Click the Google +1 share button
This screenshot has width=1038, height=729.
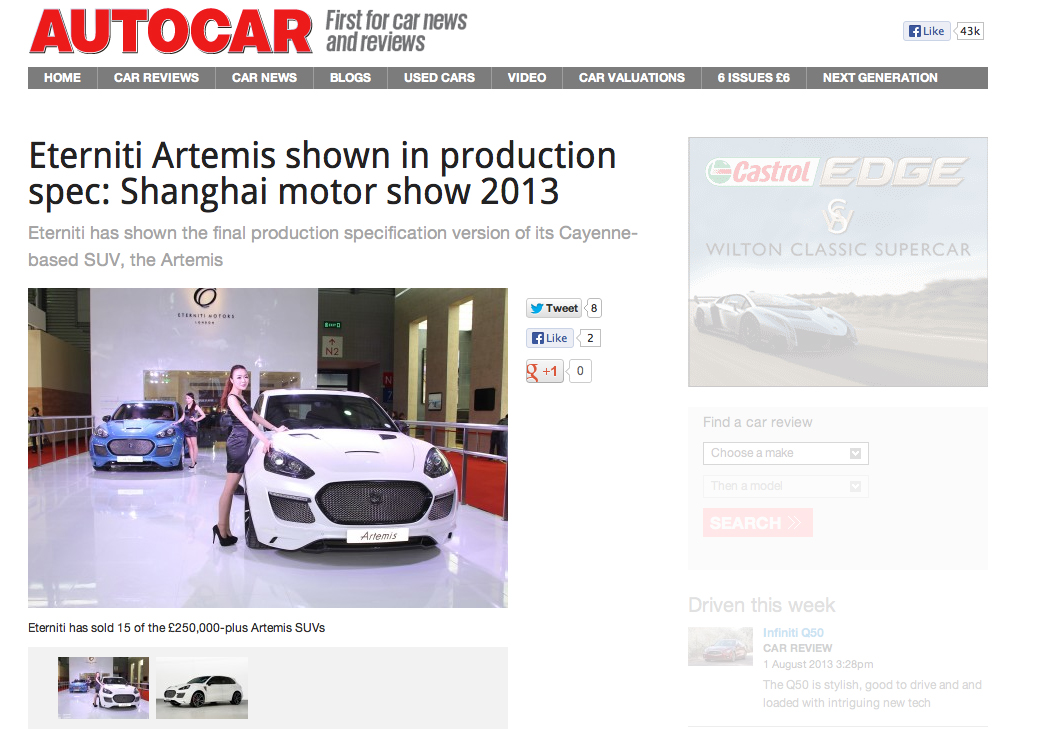pos(546,372)
